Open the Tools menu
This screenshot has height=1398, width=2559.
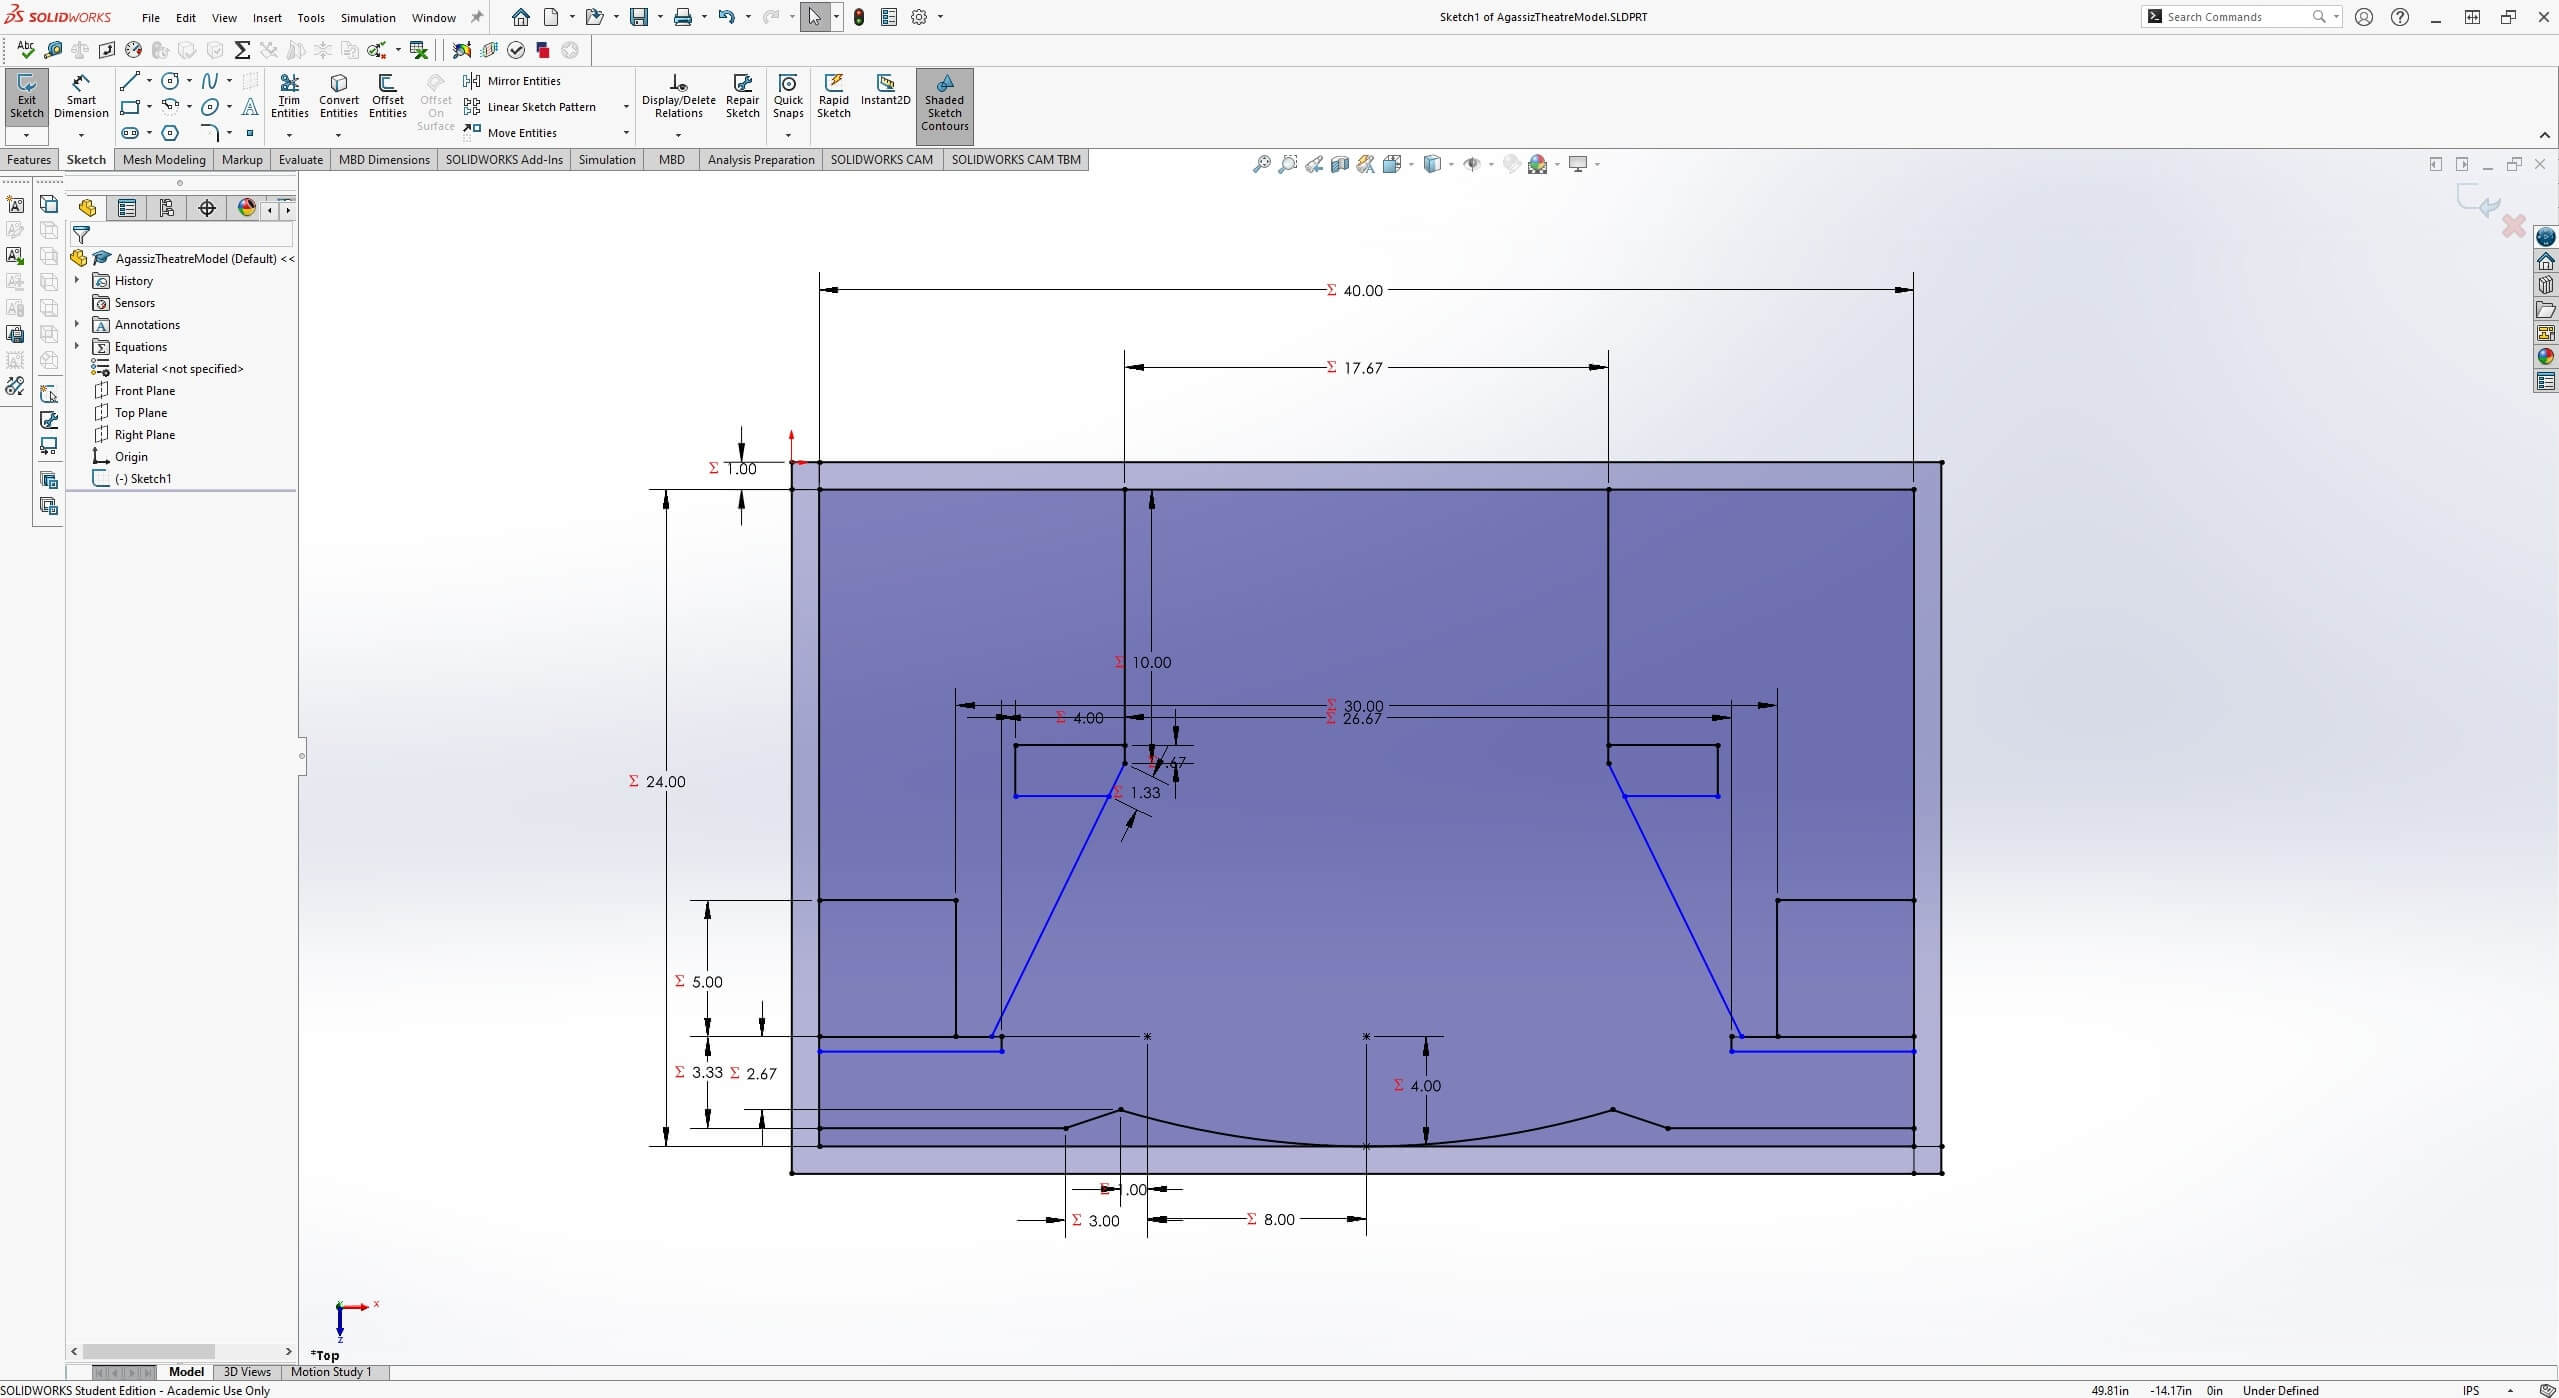(311, 18)
